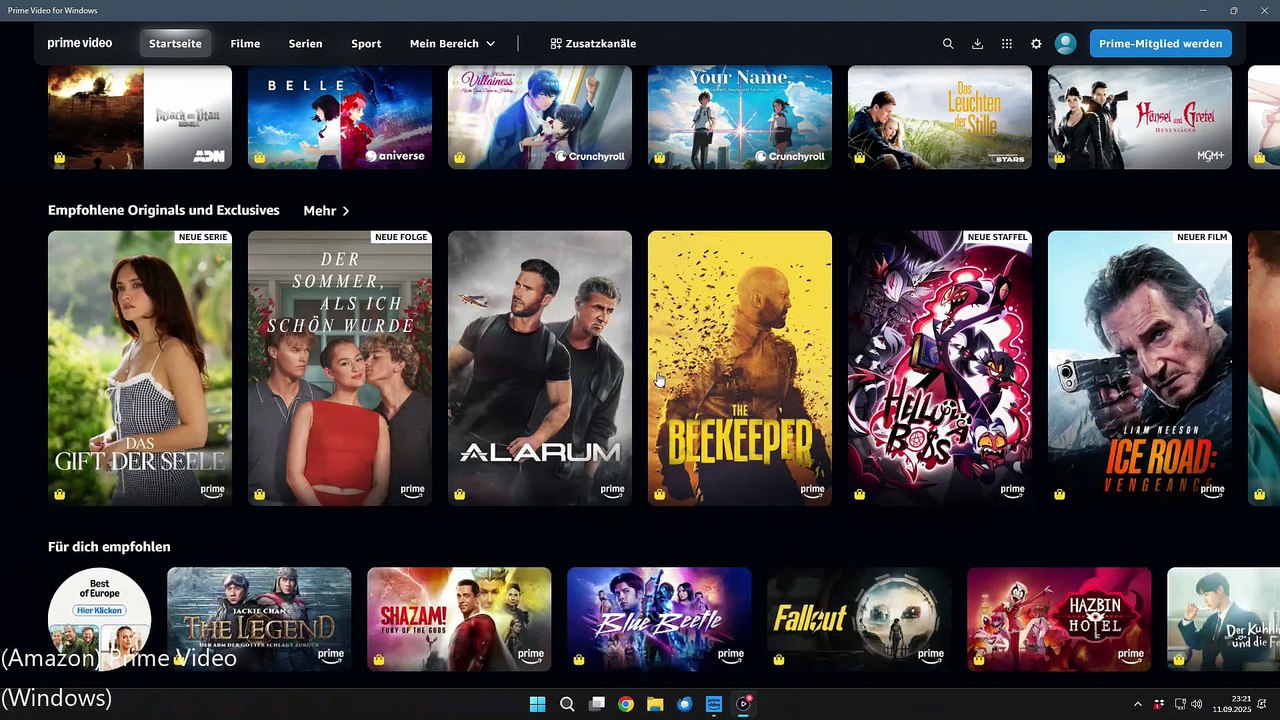Click shopping bag icon on The Beekeeper poster
The width and height of the screenshot is (1280, 720).
660,494
